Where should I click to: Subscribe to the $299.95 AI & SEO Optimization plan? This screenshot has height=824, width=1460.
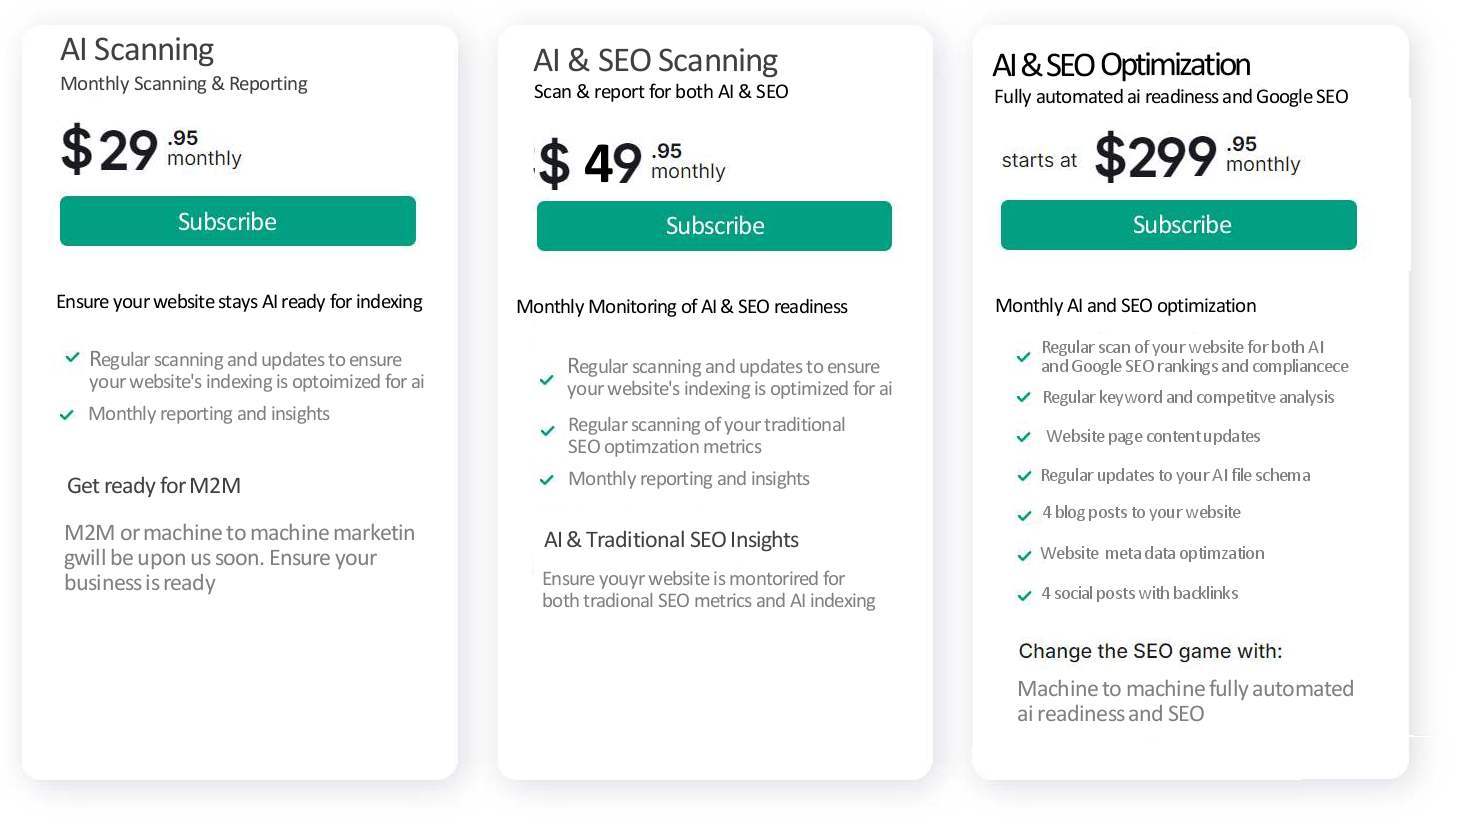1178,225
